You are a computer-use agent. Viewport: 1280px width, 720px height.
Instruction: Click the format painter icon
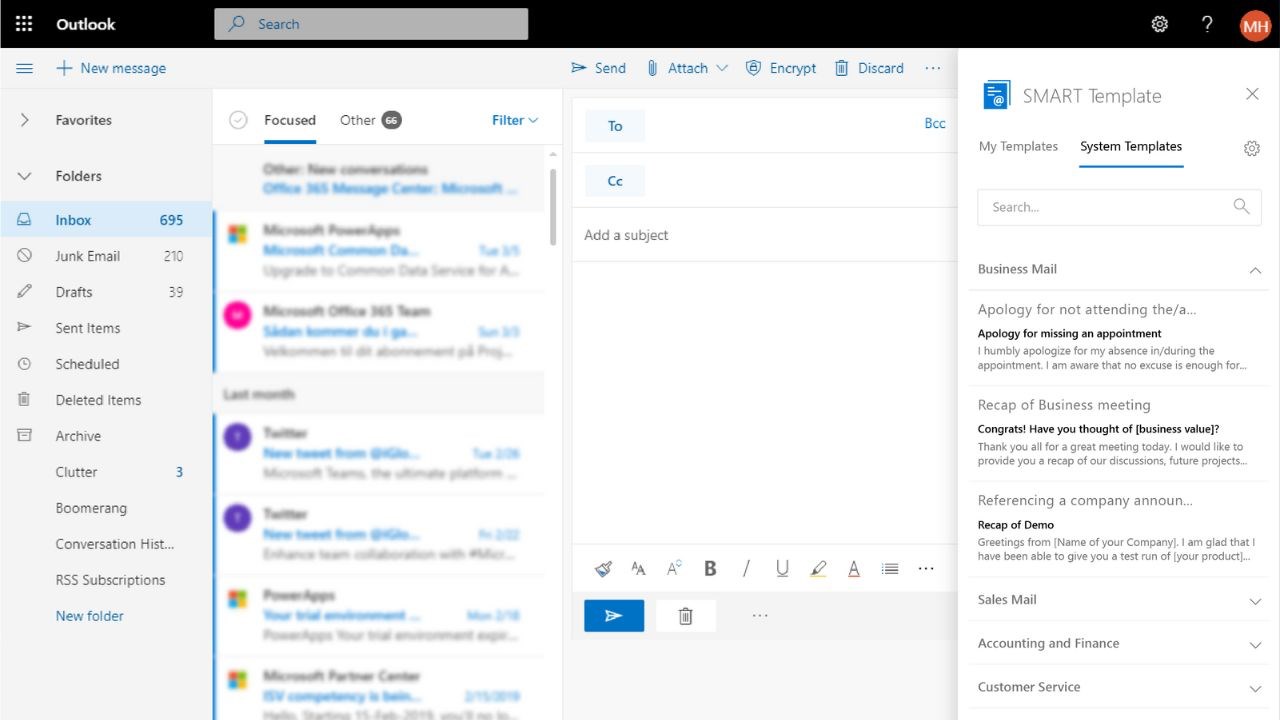tap(603, 568)
